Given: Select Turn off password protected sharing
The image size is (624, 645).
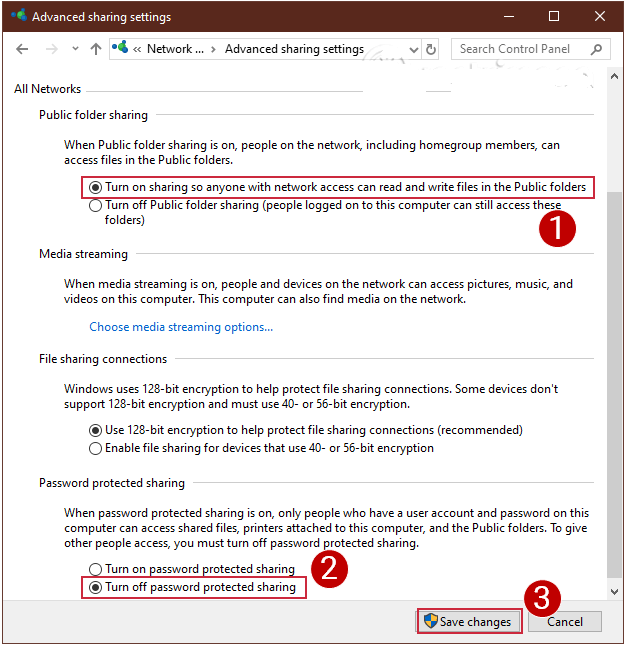Looking at the screenshot, I should click(193, 587).
